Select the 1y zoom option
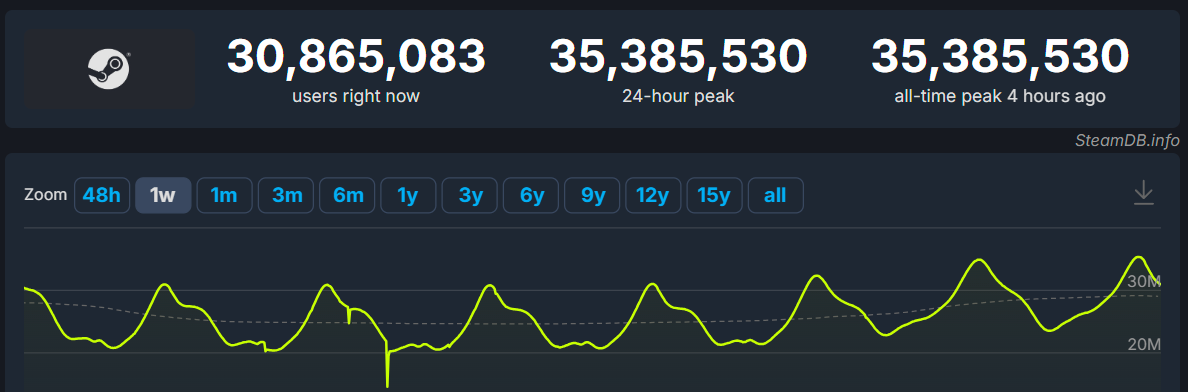The width and height of the screenshot is (1188, 392). tap(408, 196)
